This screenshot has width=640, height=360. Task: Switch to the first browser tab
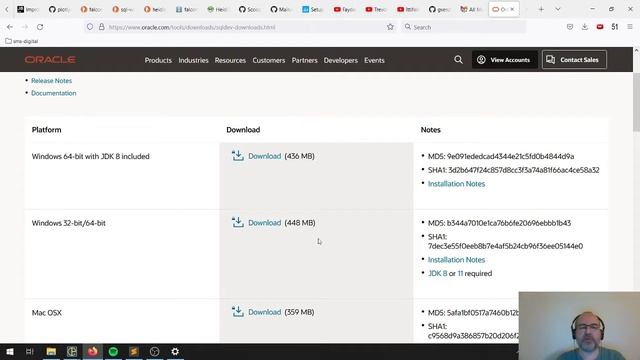tap(27, 9)
